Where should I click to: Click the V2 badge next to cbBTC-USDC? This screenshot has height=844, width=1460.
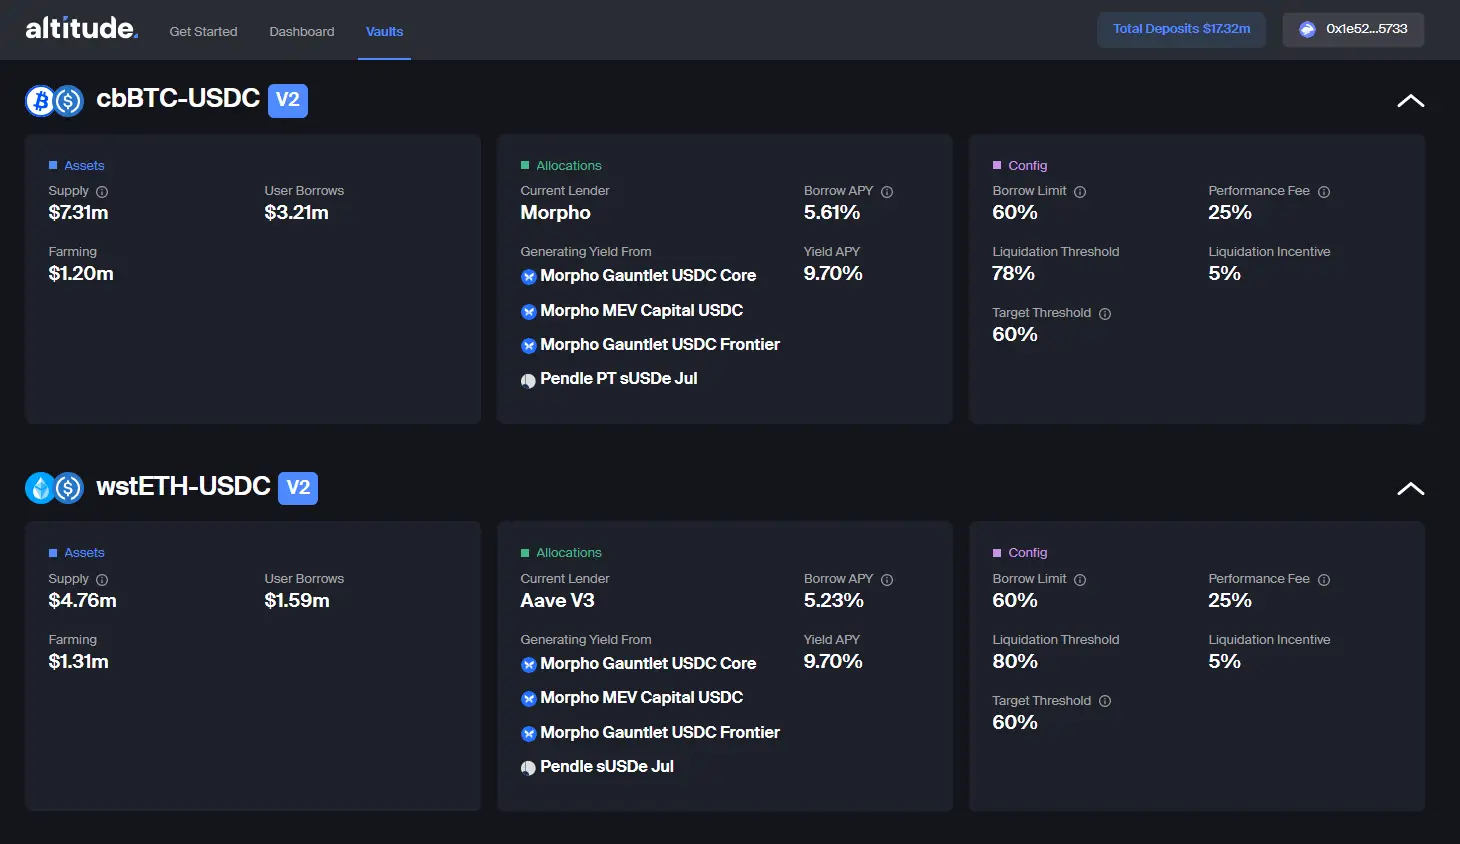[288, 100]
